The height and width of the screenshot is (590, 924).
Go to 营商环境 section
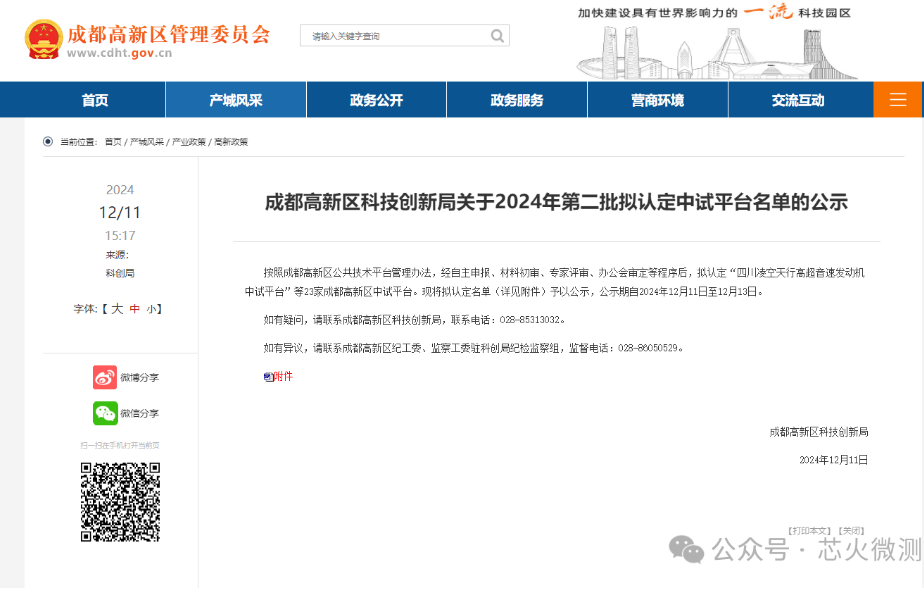657,100
